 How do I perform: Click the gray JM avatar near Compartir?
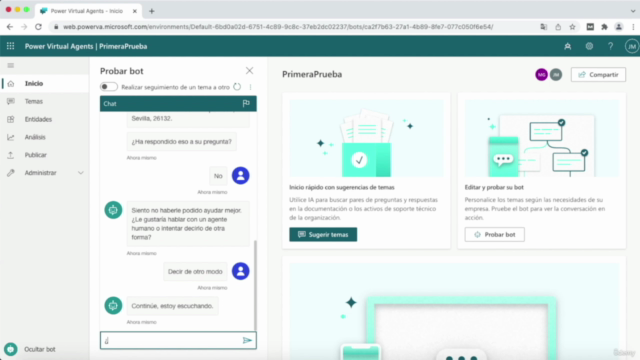pos(556,75)
